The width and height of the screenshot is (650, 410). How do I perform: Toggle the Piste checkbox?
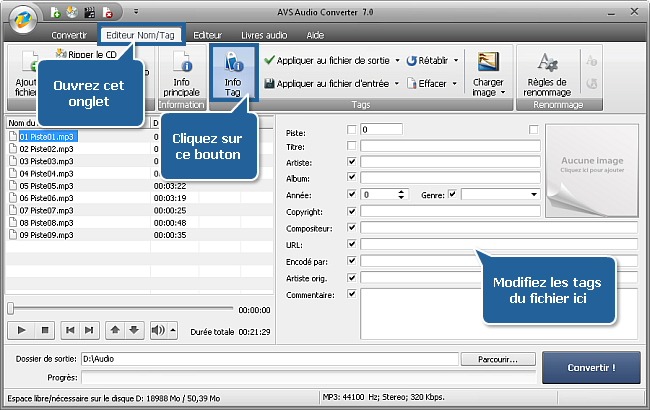351,130
